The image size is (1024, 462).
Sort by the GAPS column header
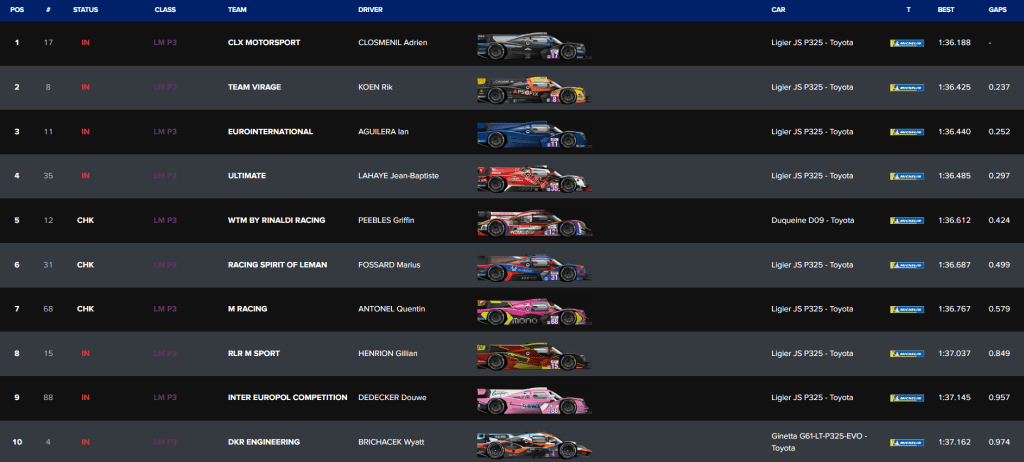997,10
